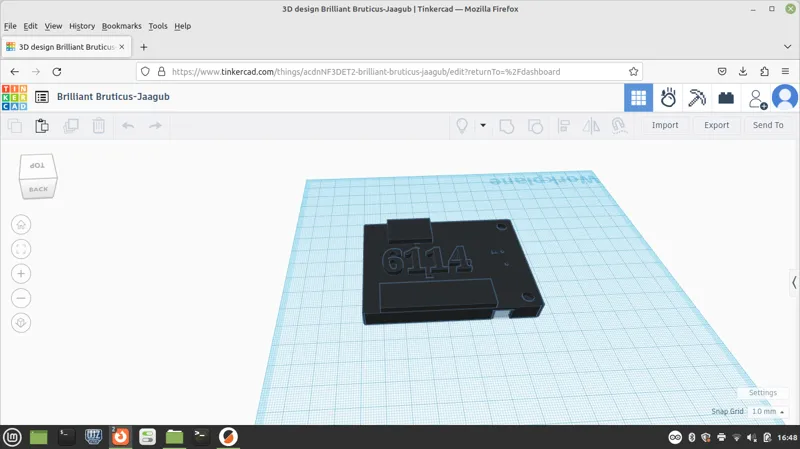Open the File menu

10,26
